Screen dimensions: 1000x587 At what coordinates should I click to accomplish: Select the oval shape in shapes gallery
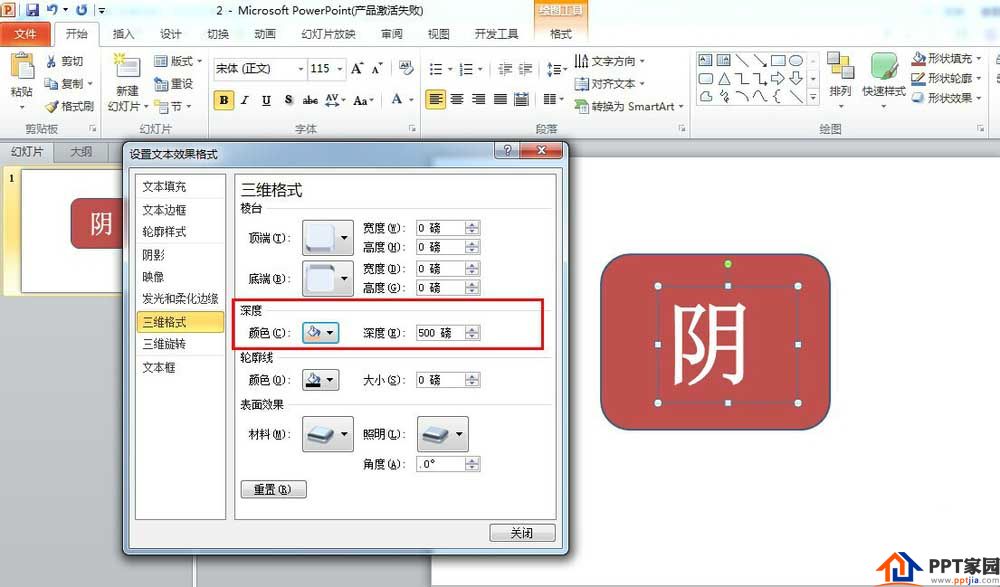pyautogui.click(x=796, y=61)
